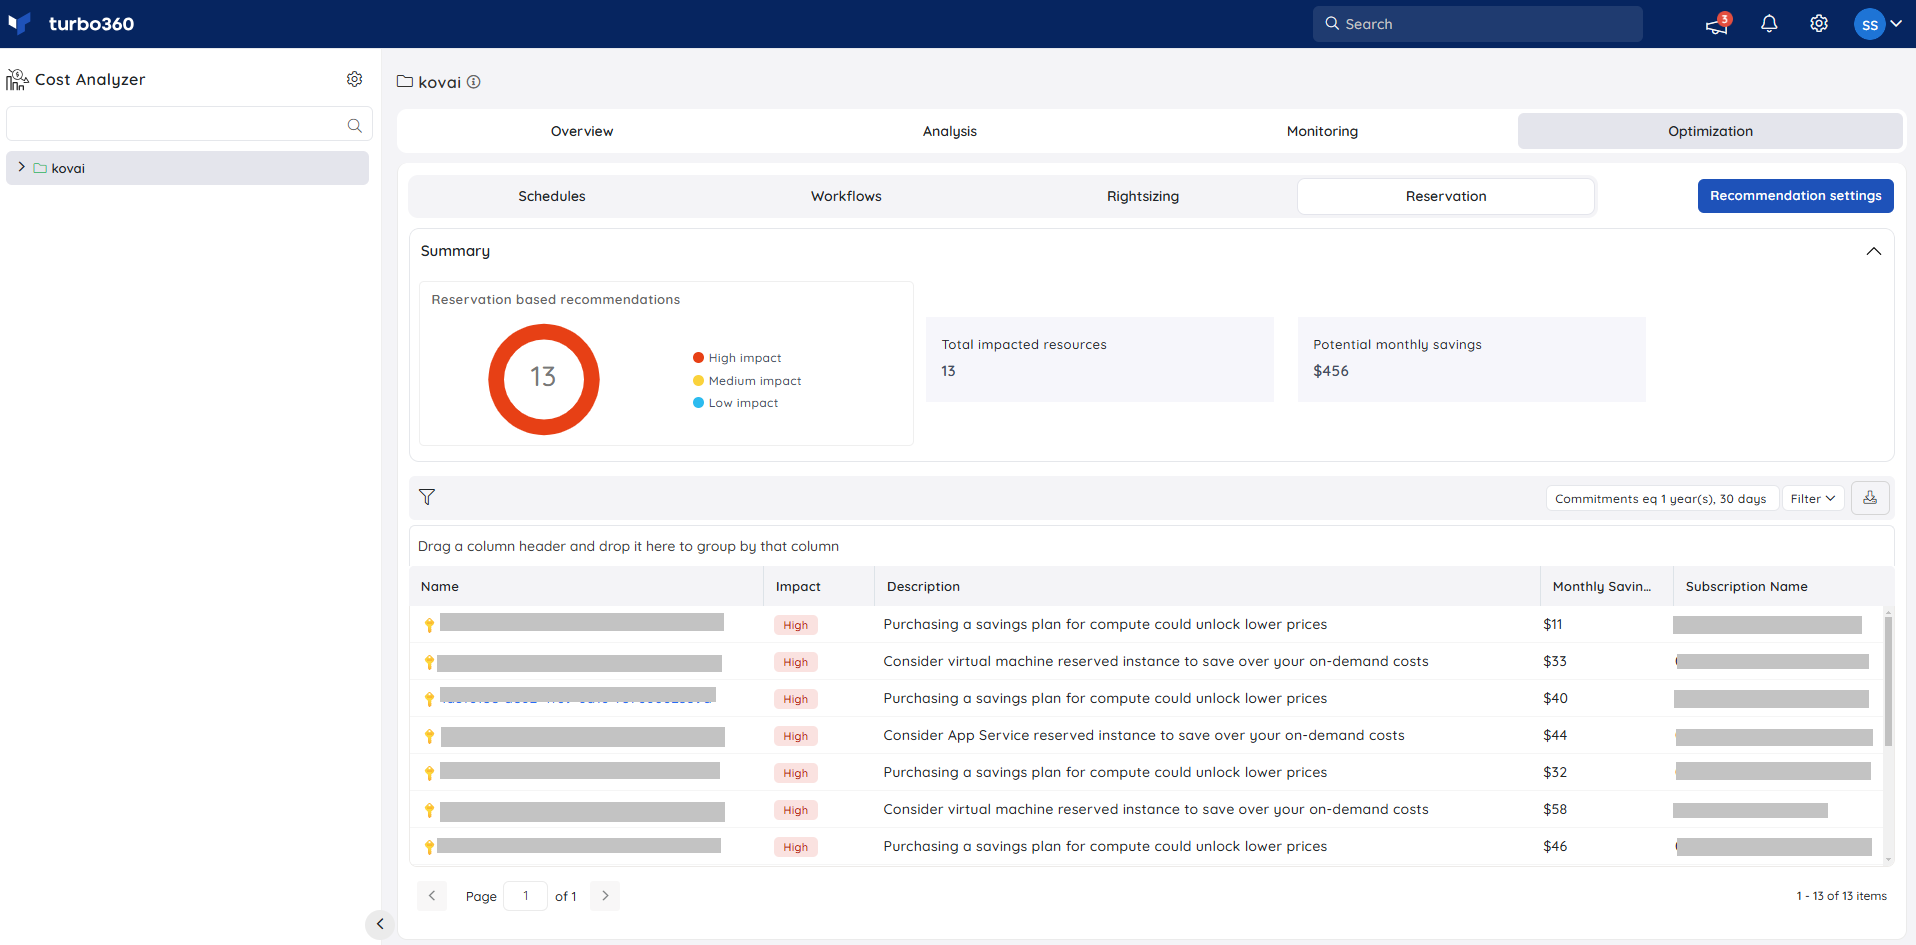The image size is (1916, 945).
Task: Toggle the Low impact legend item
Action: point(735,403)
